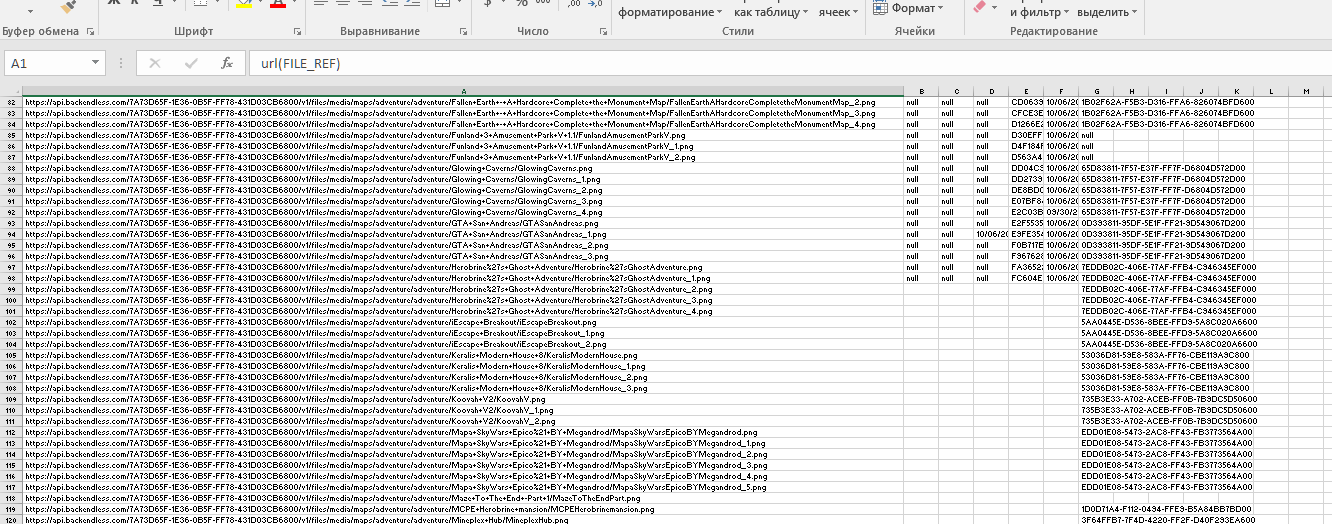Click the formula bar cancel X icon
The width and height of the screenshot is (1332, 524).
[x=155, y=63]
